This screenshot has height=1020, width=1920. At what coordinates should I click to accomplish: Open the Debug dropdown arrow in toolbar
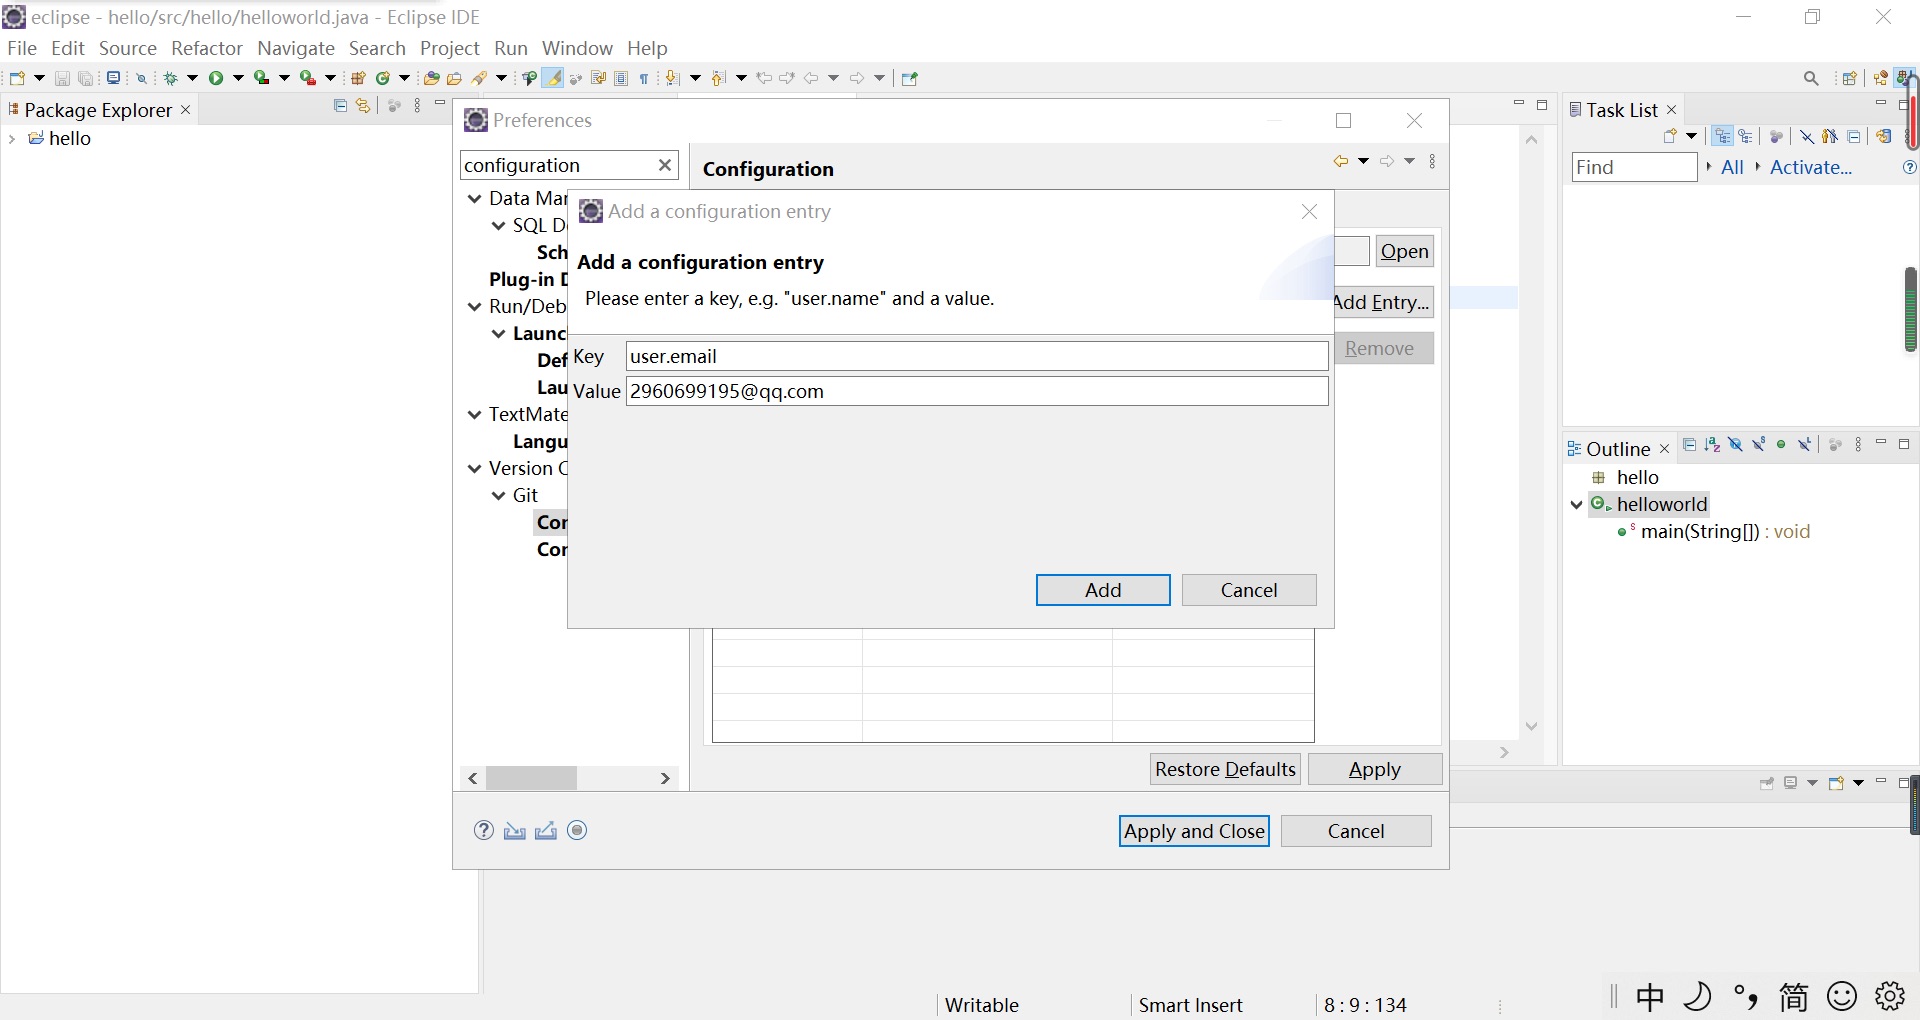[192, 78]
